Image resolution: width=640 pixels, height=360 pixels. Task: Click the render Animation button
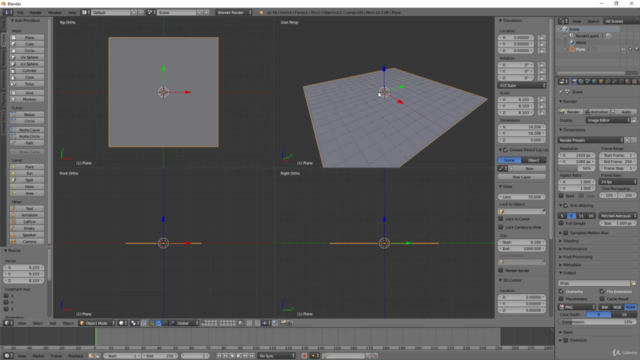point(597,111)
